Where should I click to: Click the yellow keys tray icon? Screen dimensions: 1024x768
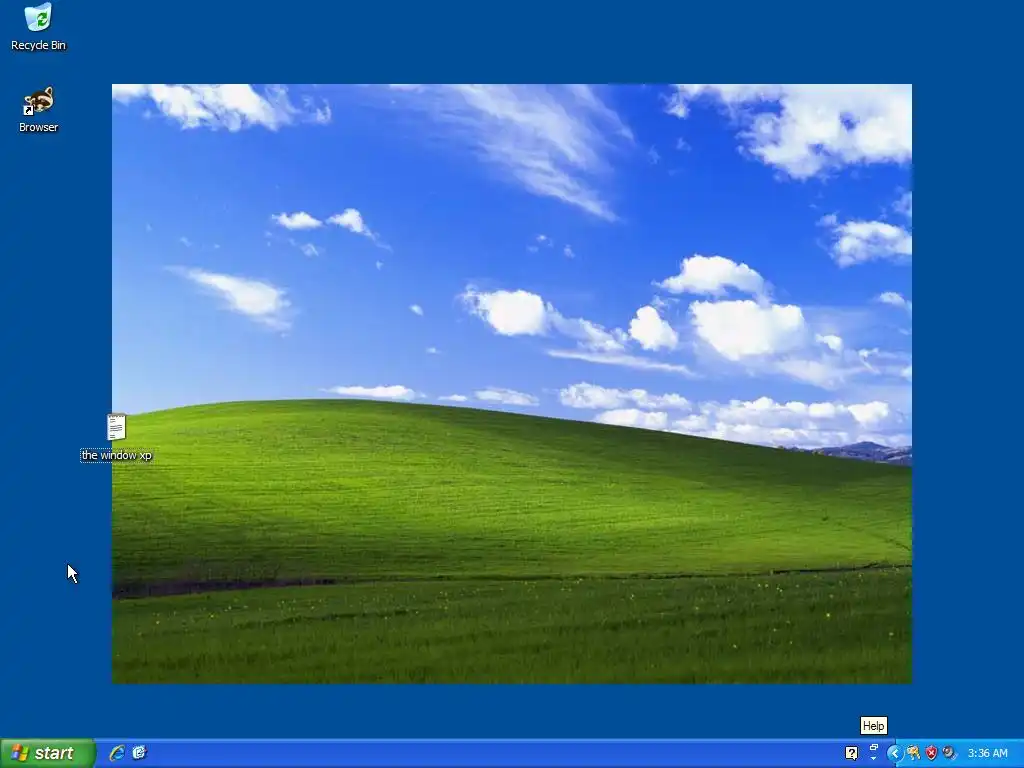click(913, 754)
